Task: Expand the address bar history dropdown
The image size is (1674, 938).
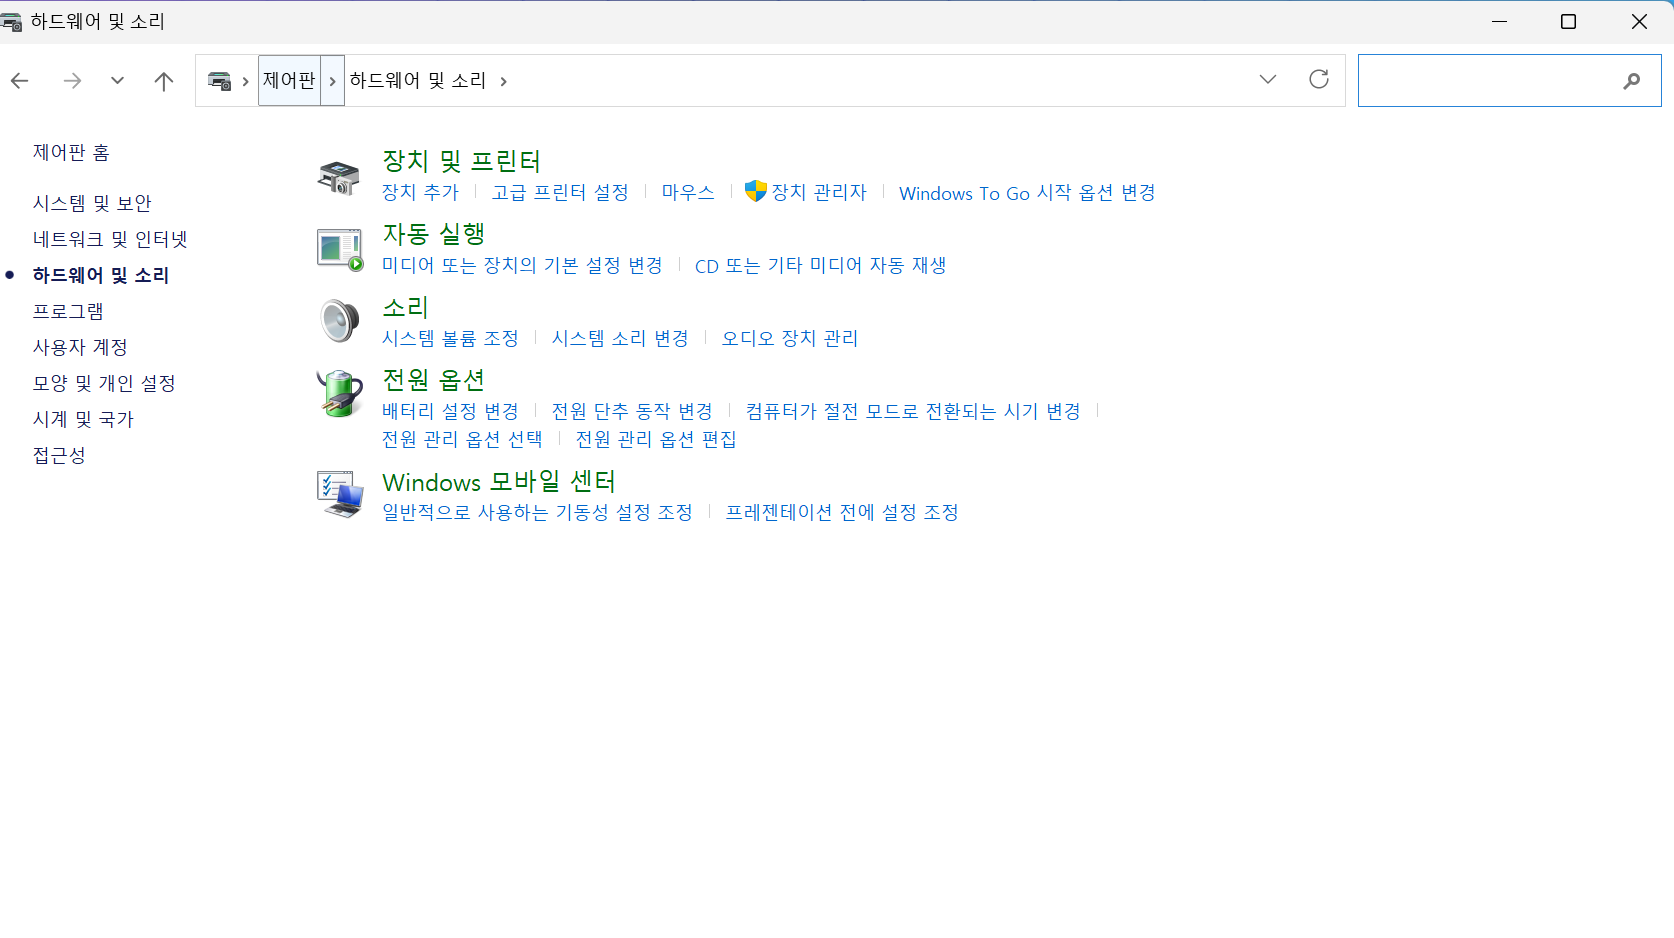Action: pos(1267,80)
